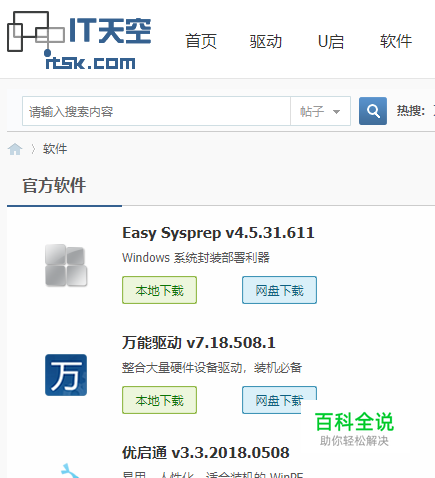Open the Easy Sysprep v4.5.31.611 title
Viewport: 435px width, 478px height.
coord(218,233)
